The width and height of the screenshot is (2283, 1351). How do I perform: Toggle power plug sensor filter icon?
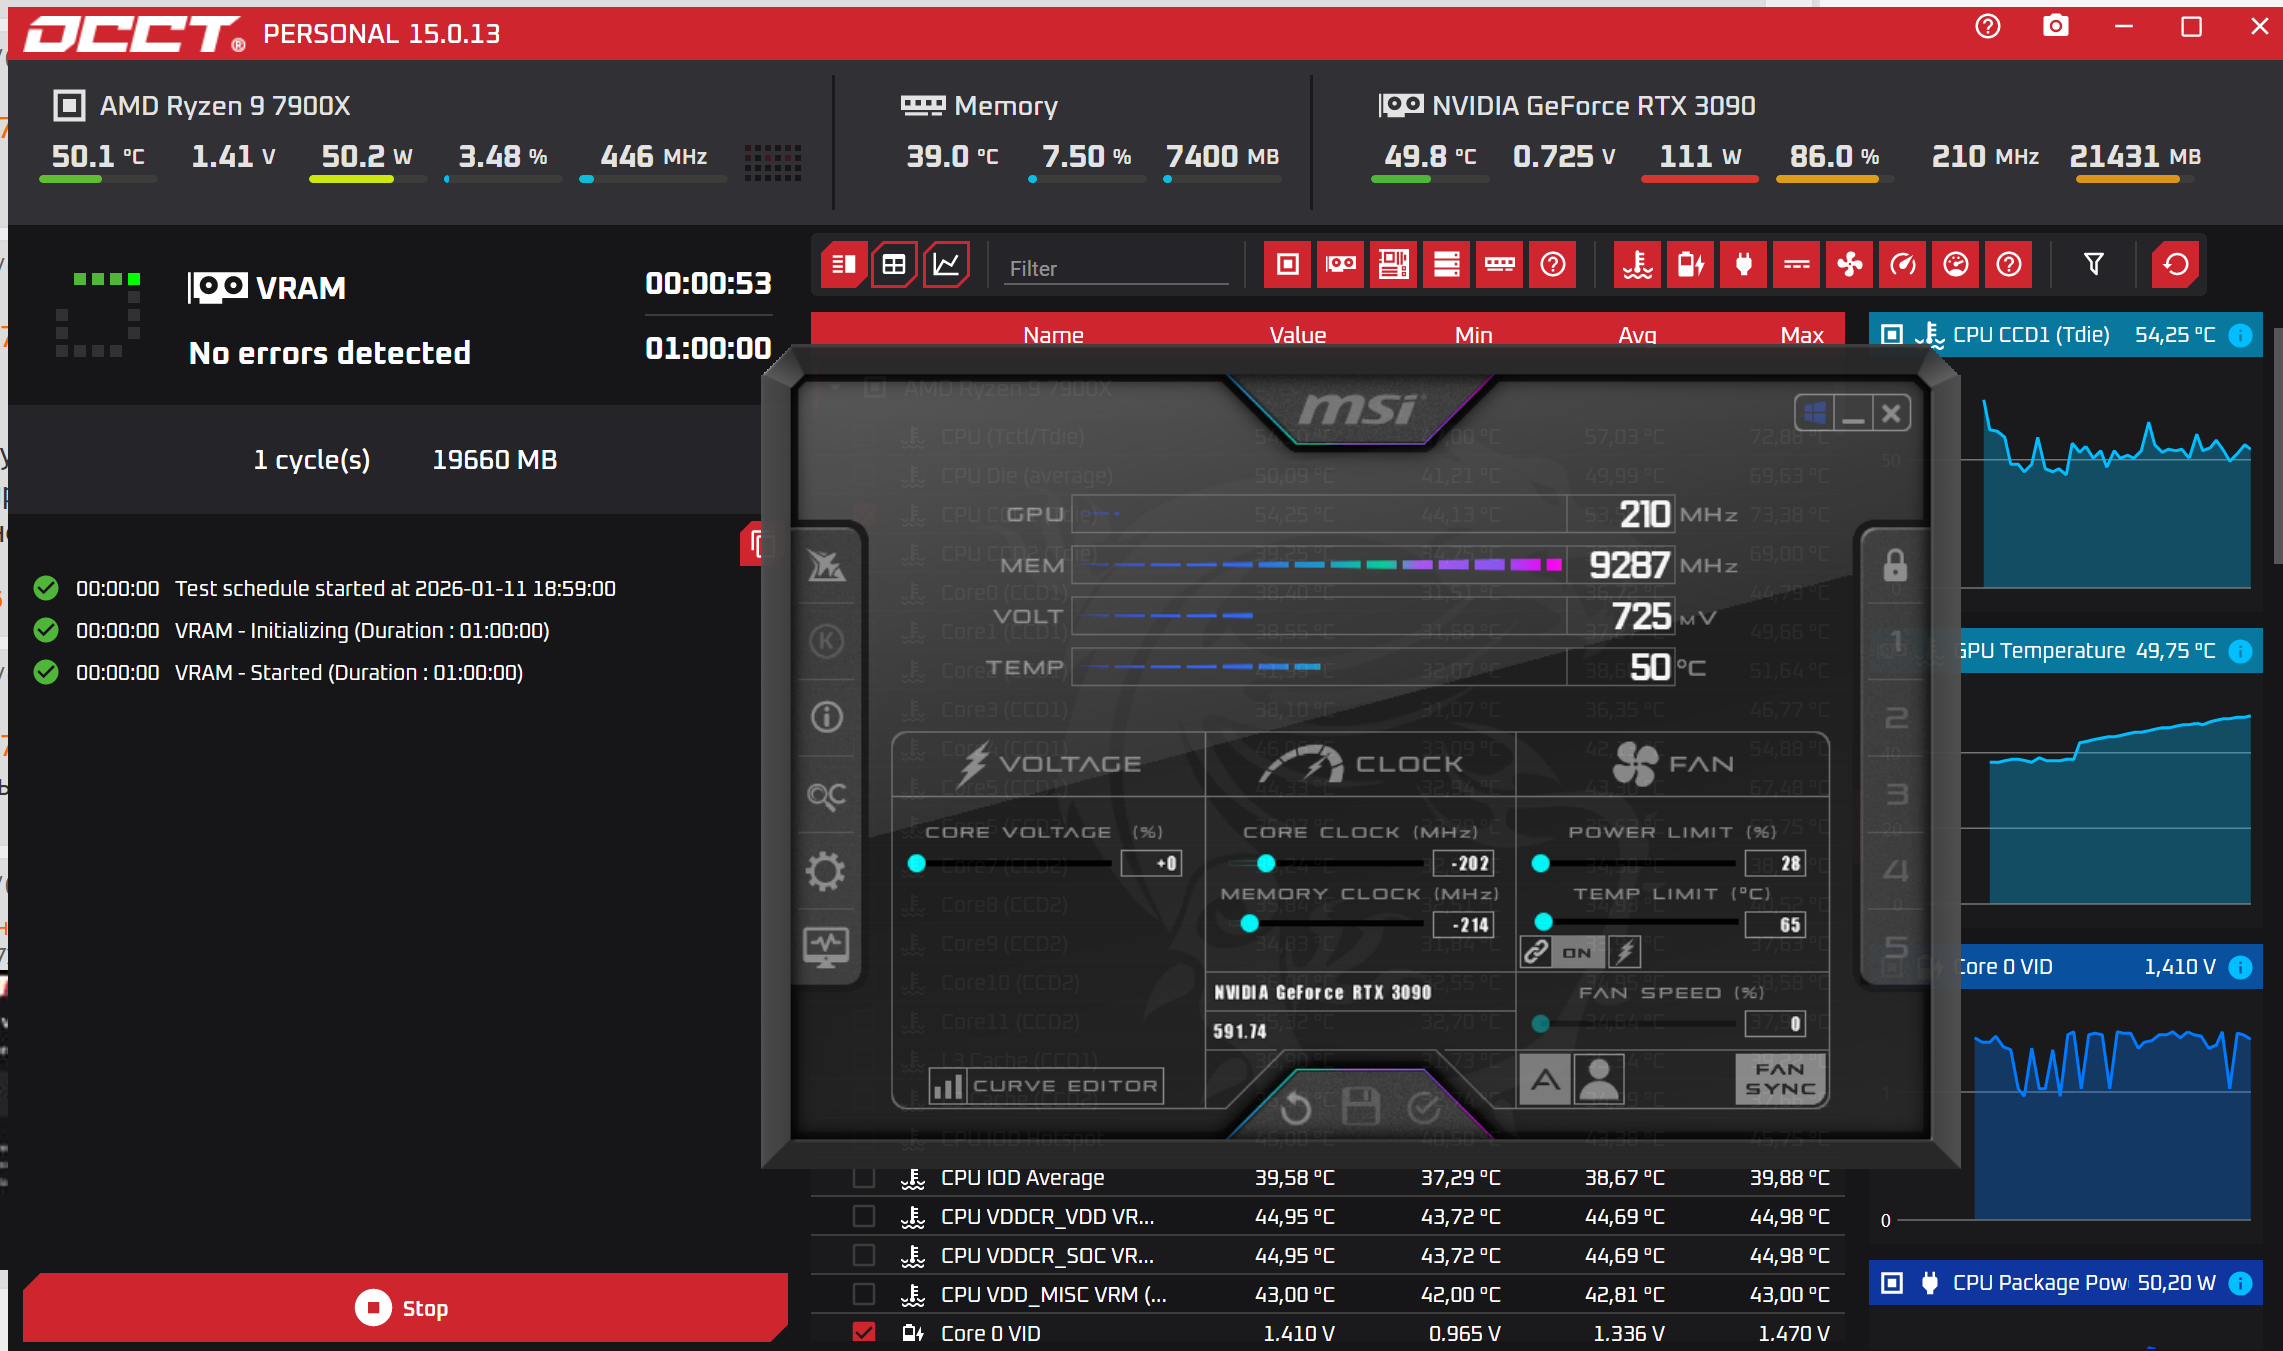click(1743, 265)
